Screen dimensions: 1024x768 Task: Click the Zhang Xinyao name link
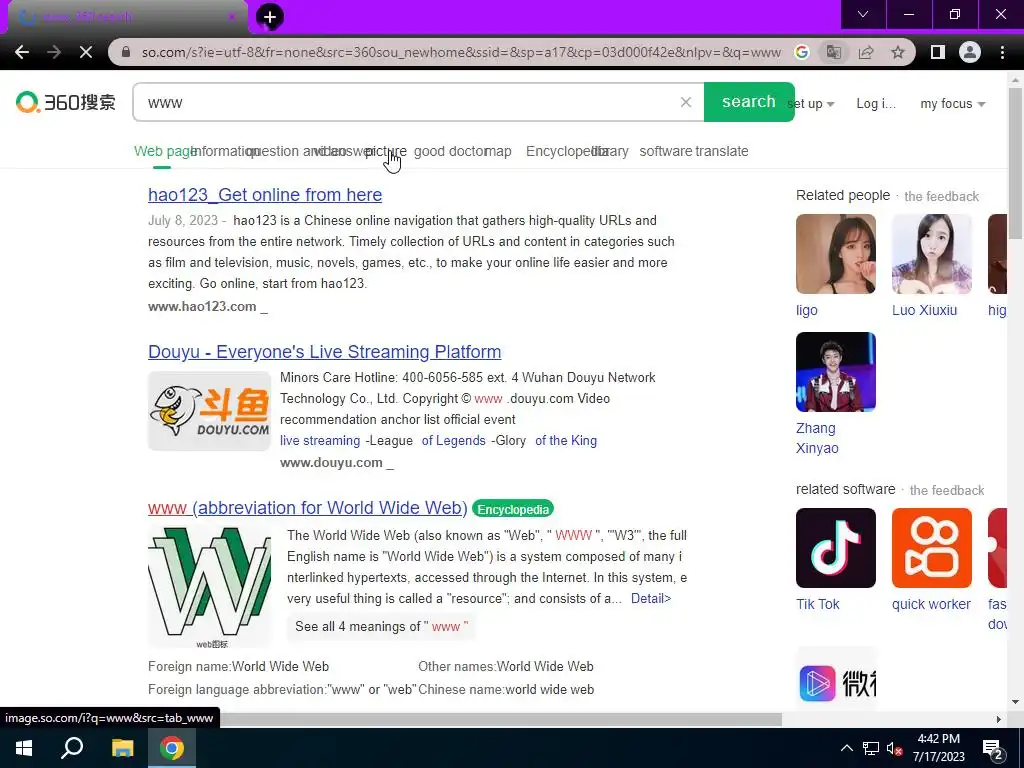(817, 438)
